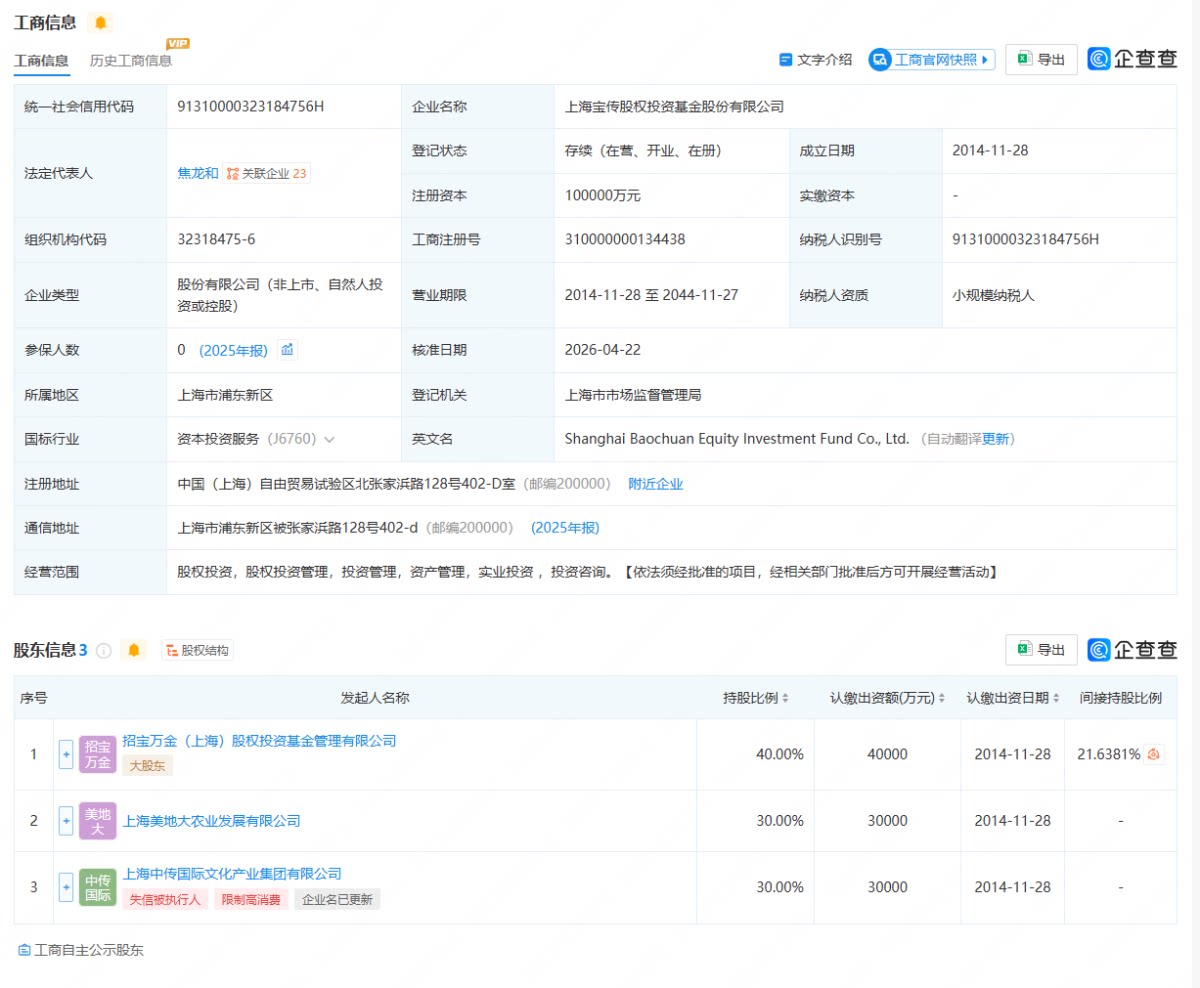
Task: Open the 股权结构 equity structure button
Action: tap(197, 650)
